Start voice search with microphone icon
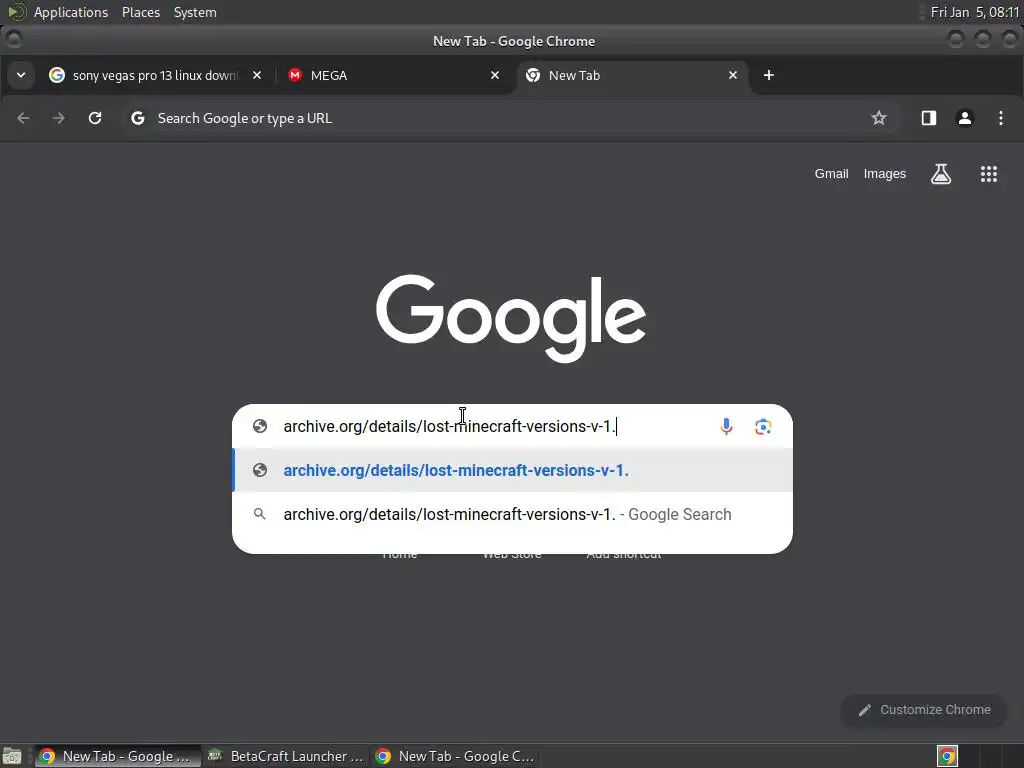Viewport: 1024px width, 768px height. (726, 426)
